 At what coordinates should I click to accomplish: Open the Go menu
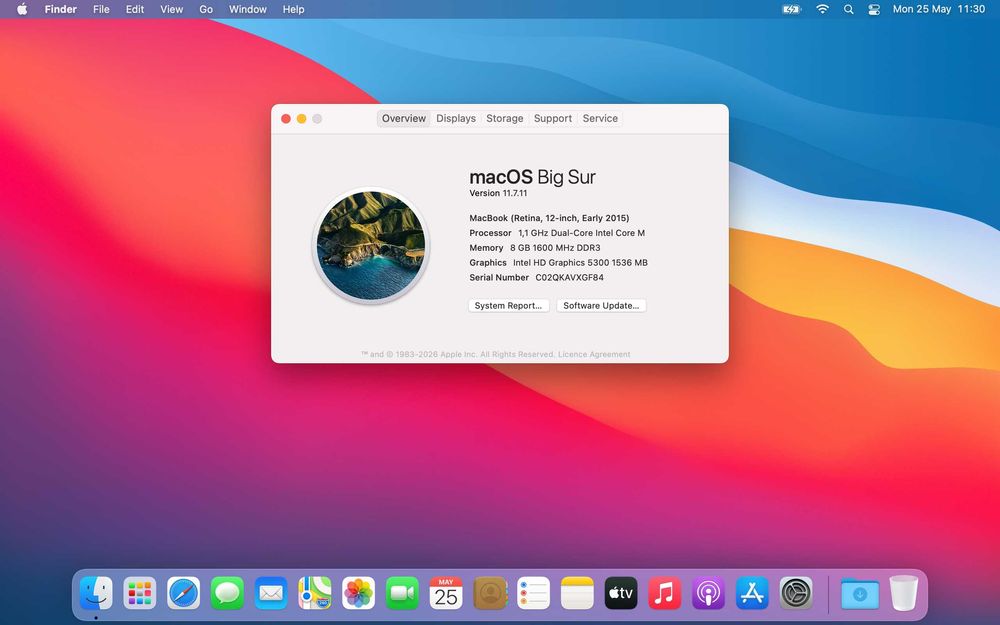coord(206,9)
